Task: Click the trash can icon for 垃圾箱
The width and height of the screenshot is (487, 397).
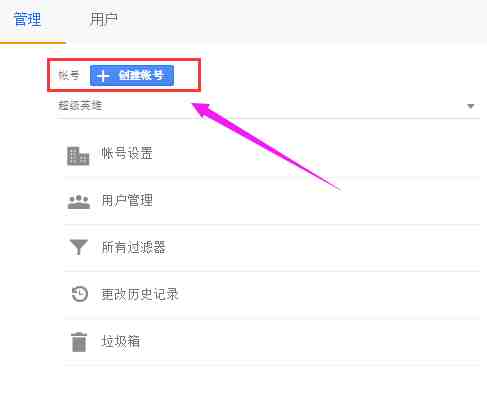Action: [x=79, y=342]
